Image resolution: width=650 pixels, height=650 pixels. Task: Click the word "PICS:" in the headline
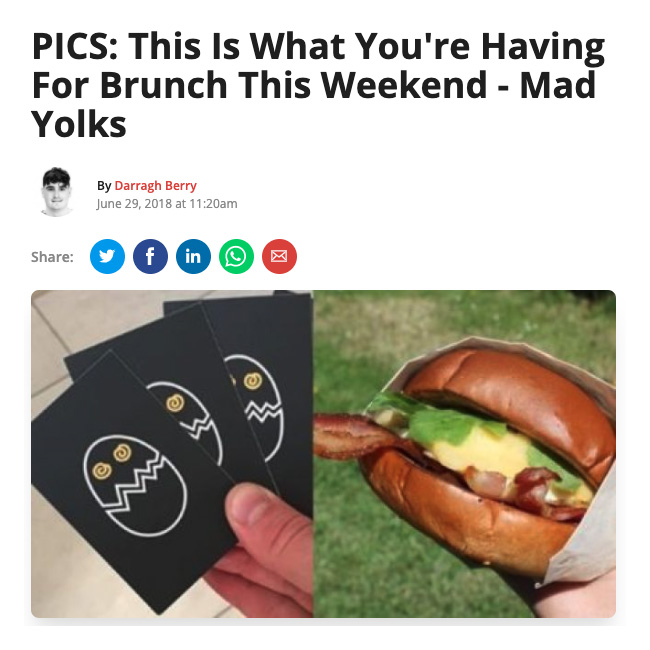click(x=76, y=46)
